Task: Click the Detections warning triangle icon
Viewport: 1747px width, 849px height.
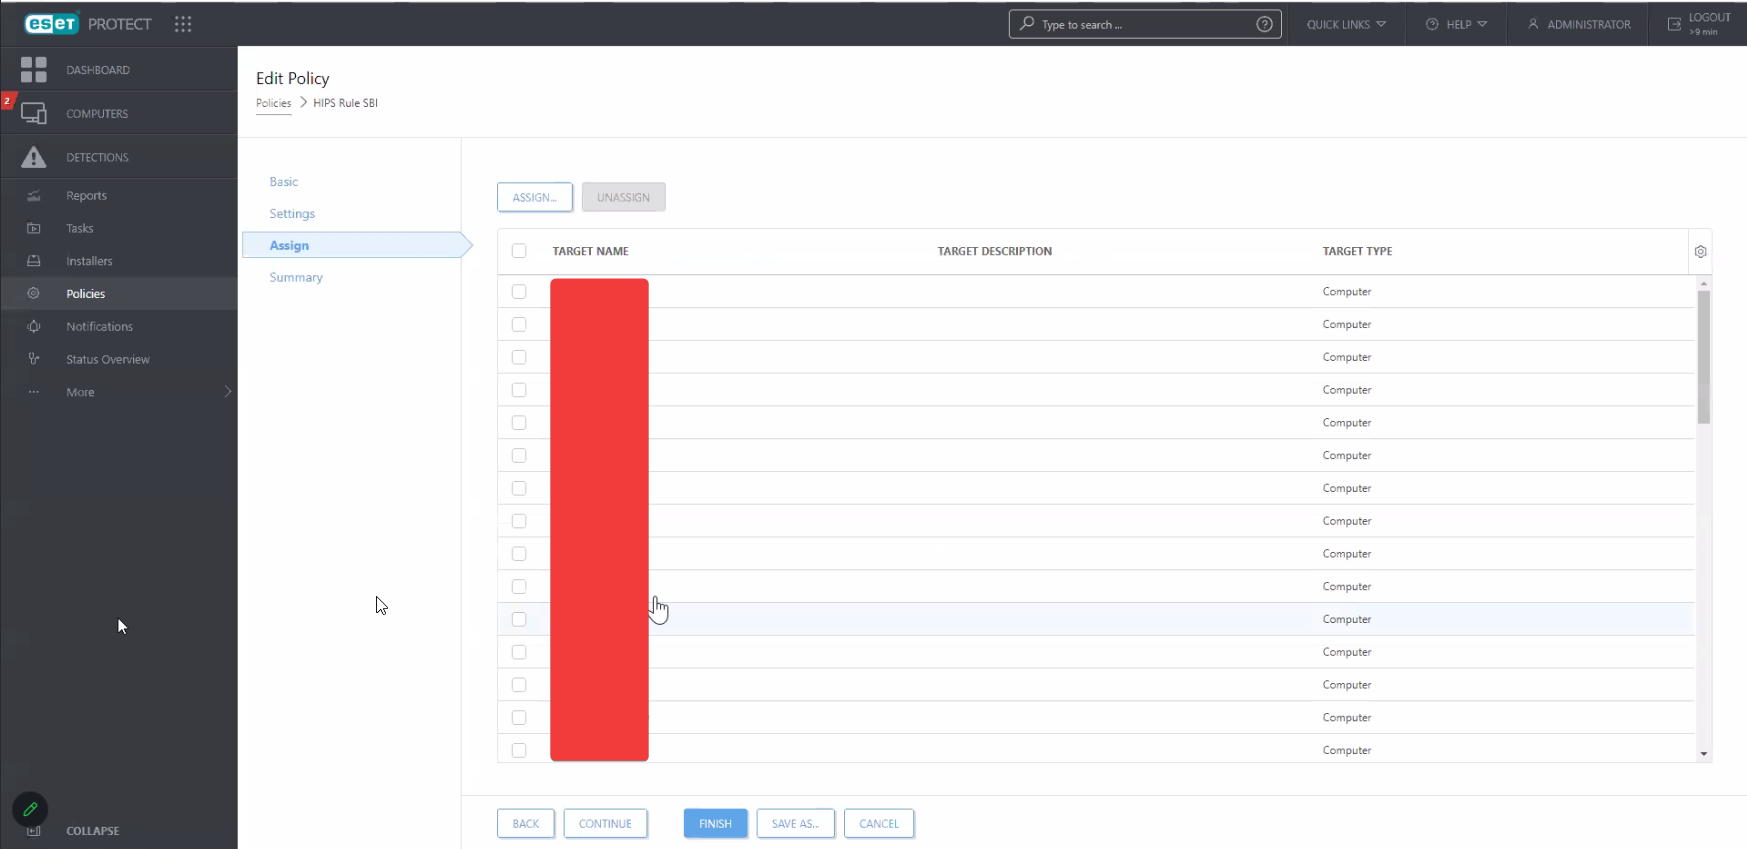Action: click(33, 157)
